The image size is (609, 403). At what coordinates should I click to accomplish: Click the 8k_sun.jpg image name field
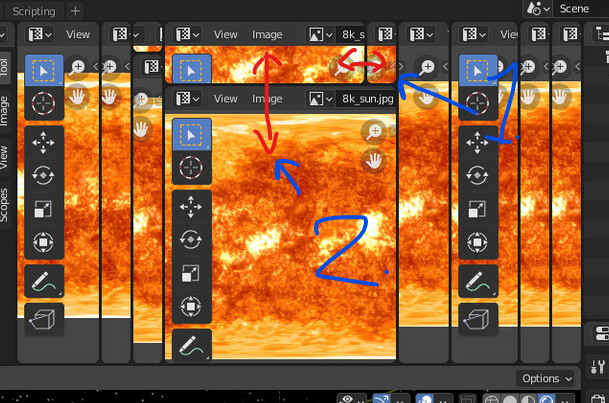click(x=367, y=99)
